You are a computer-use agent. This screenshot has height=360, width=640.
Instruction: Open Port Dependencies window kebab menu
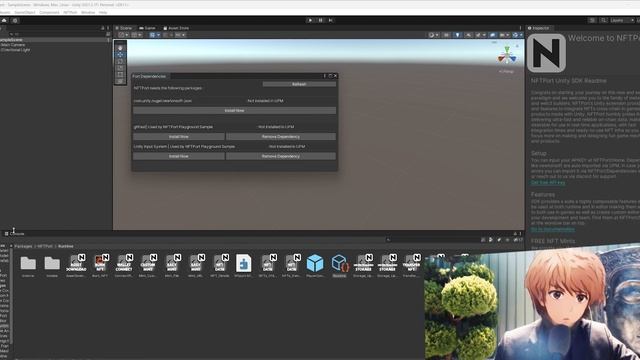coord(325,76)
